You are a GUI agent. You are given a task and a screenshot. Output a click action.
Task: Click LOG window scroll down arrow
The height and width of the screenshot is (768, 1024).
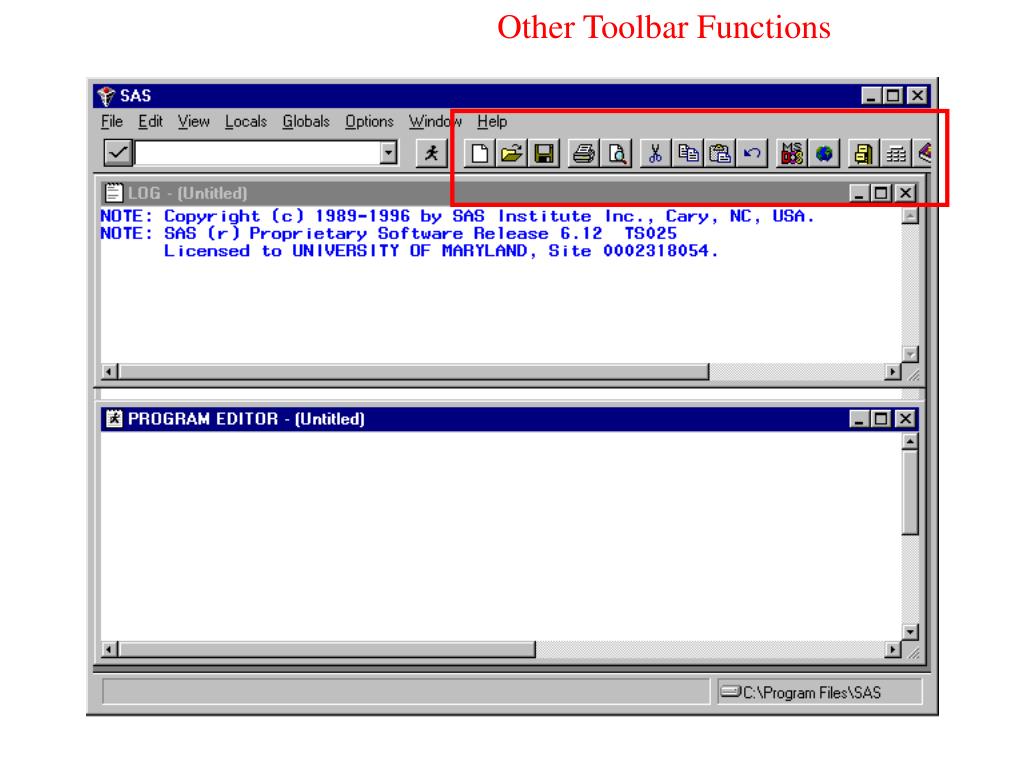[910, 355]
